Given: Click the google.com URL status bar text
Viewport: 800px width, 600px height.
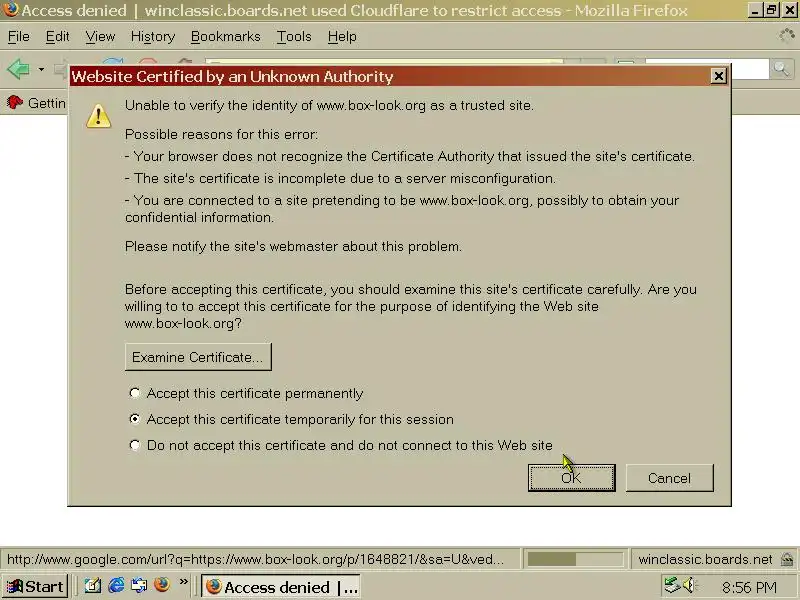Looking at the screenshot, I should click(x=255, y=559).
